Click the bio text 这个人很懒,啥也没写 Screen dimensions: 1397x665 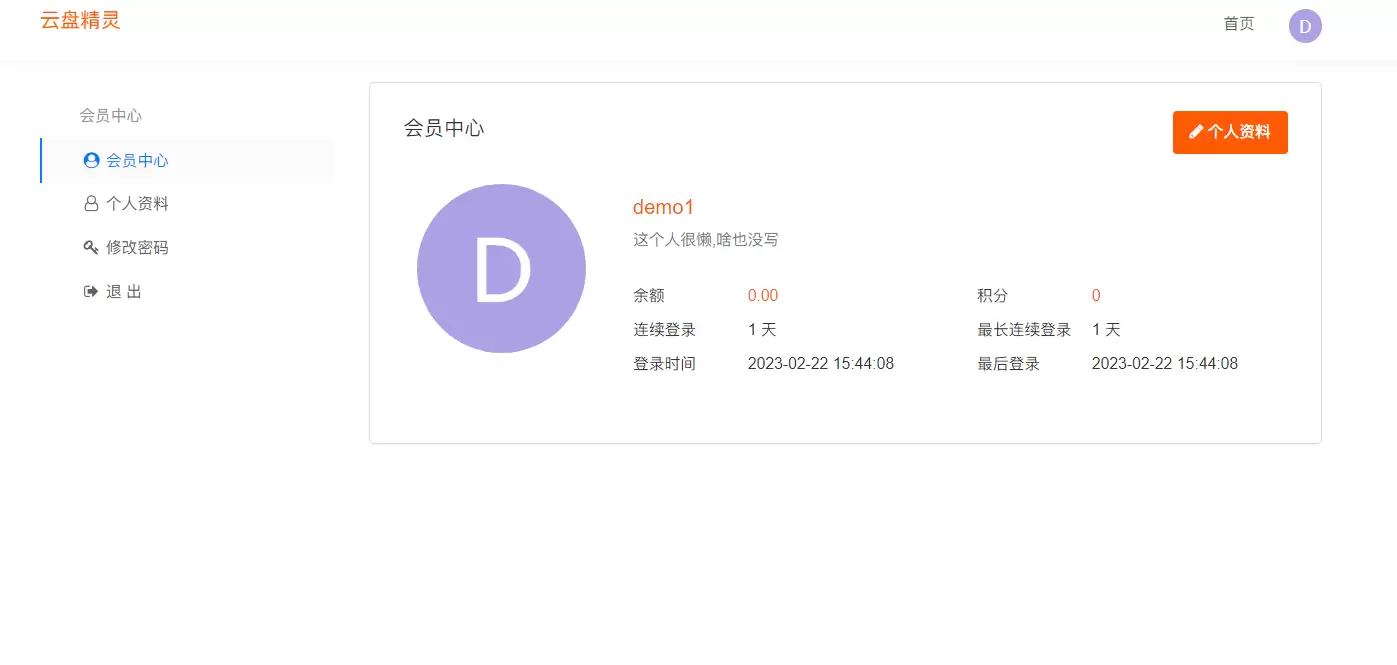coord(706,240)
